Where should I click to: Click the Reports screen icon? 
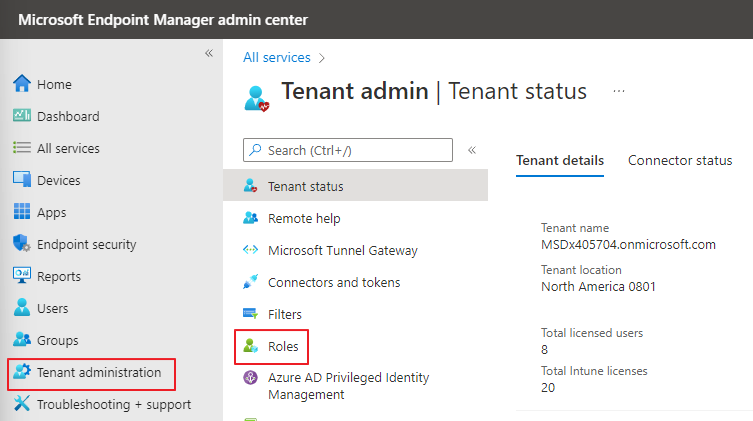point(22,275)
